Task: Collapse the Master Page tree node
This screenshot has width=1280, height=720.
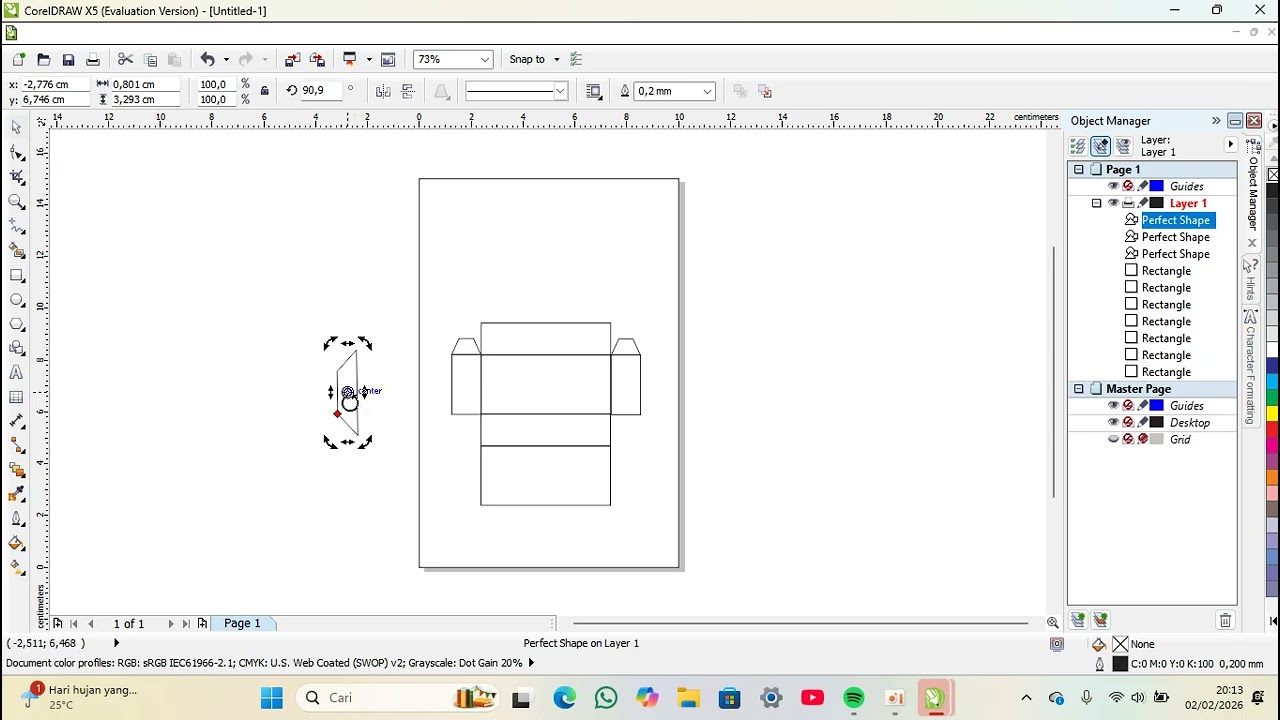Action: click(x=1078, y=389)
